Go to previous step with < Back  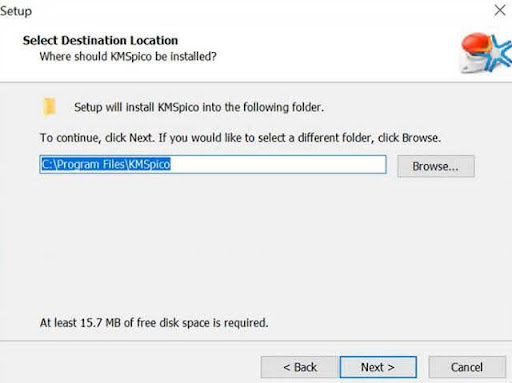[300, 367]
